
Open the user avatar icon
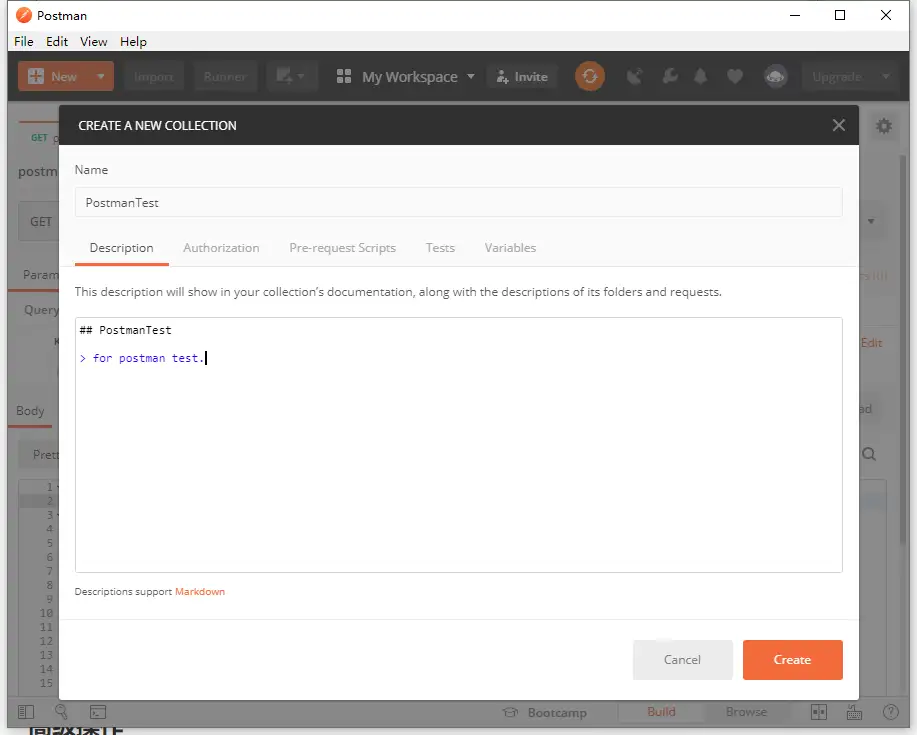point(774,76)
